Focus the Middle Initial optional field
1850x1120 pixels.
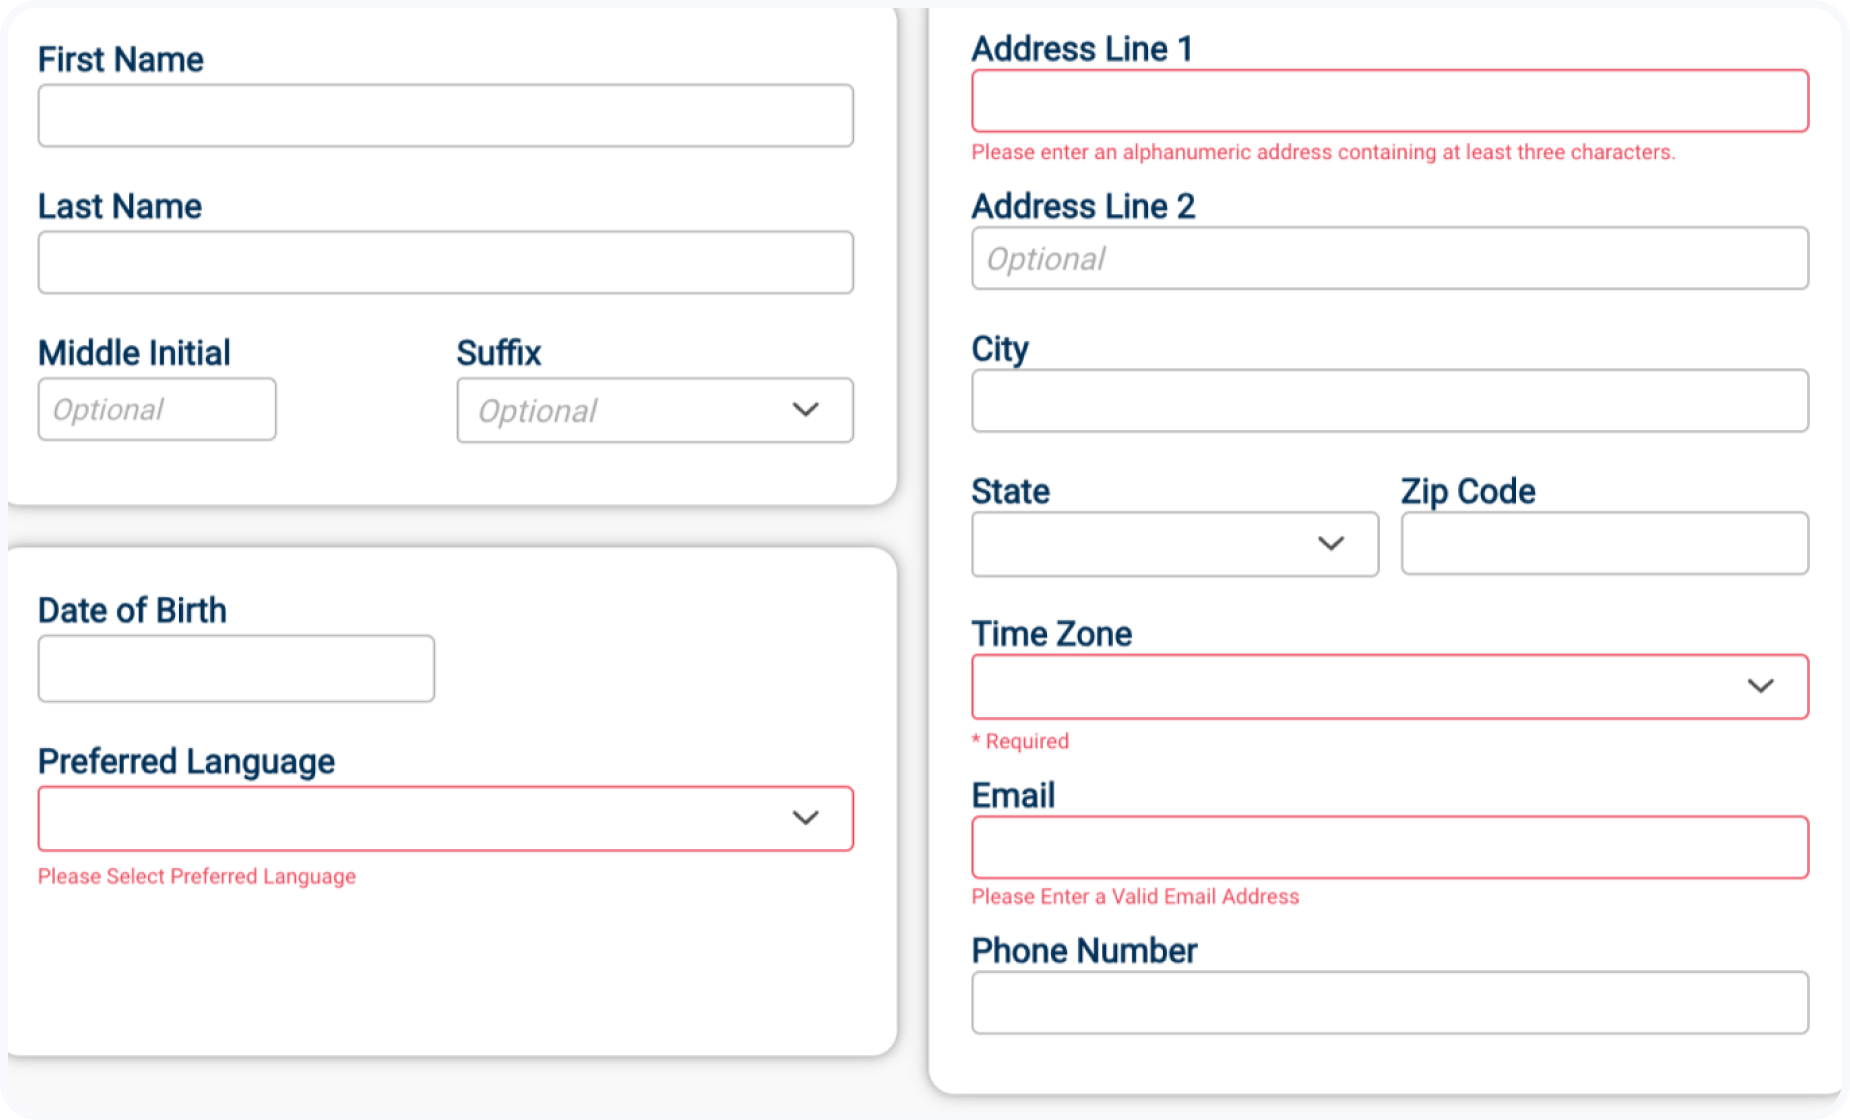point(157,410)
